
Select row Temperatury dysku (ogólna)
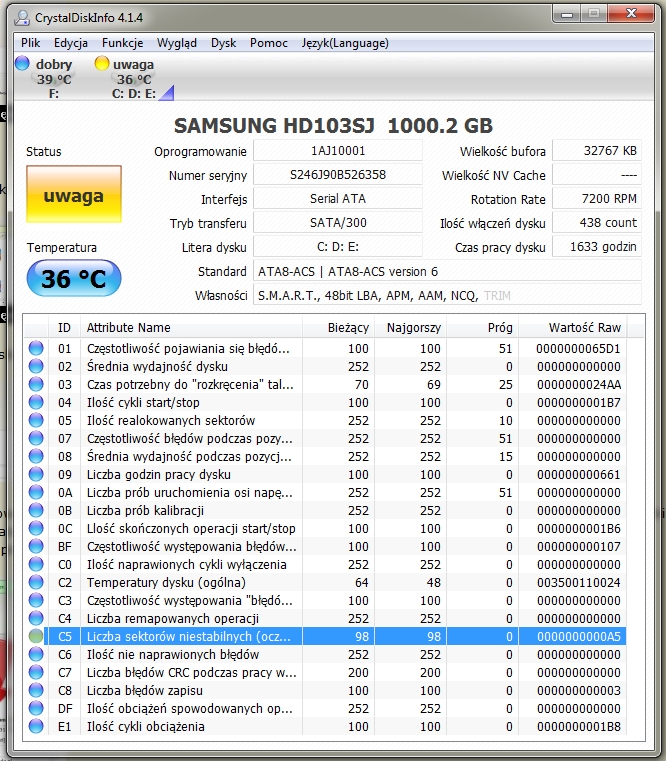tap(325, 582)
